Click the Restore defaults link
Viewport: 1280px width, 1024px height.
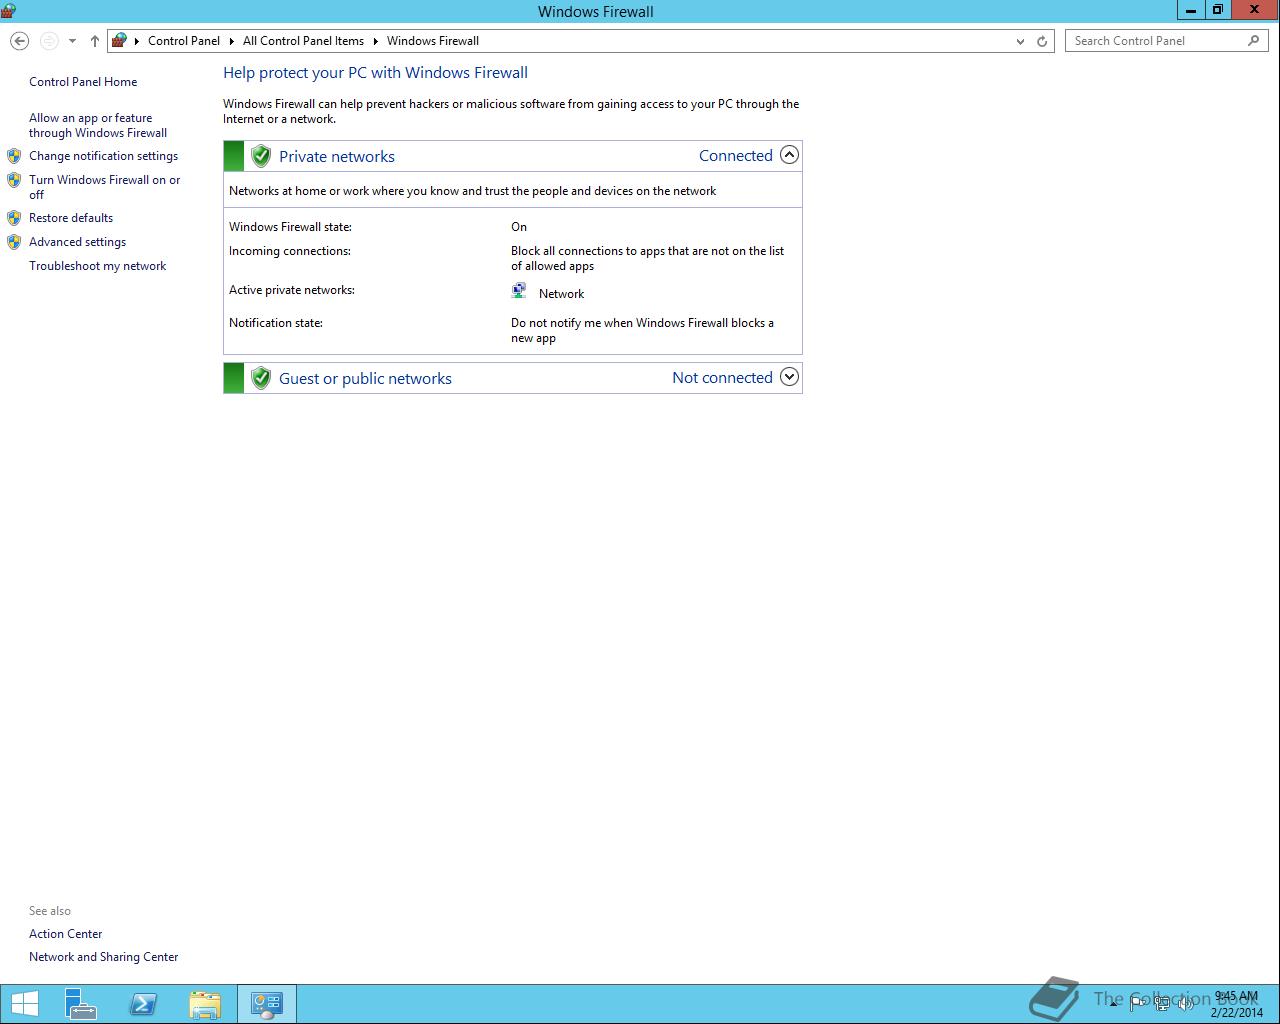point(71,218)
